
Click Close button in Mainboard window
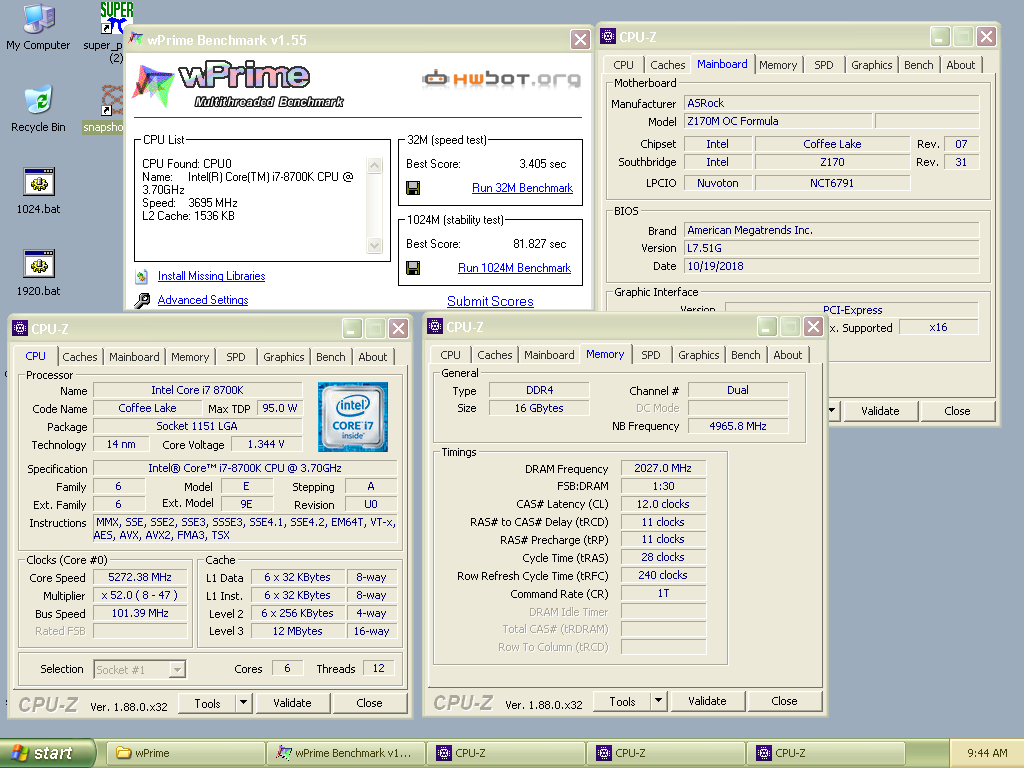[x=957, y=411]
